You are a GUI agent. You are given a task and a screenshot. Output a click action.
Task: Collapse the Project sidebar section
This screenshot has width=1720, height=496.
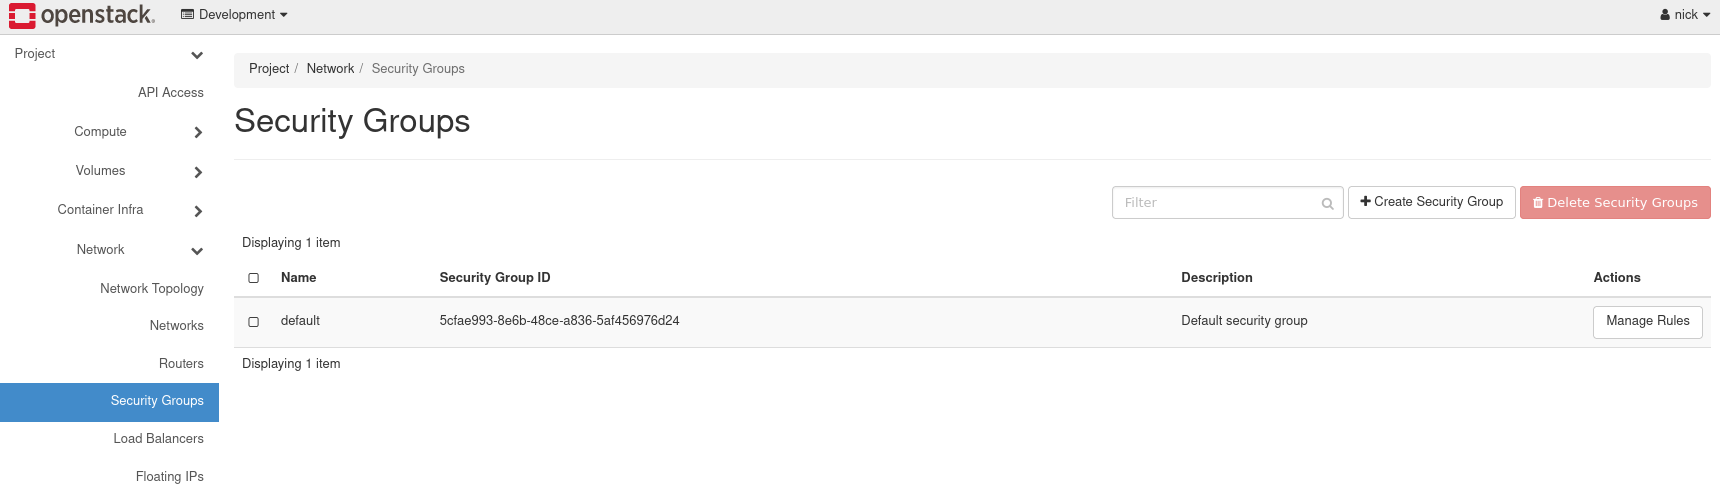coord(197,55)
